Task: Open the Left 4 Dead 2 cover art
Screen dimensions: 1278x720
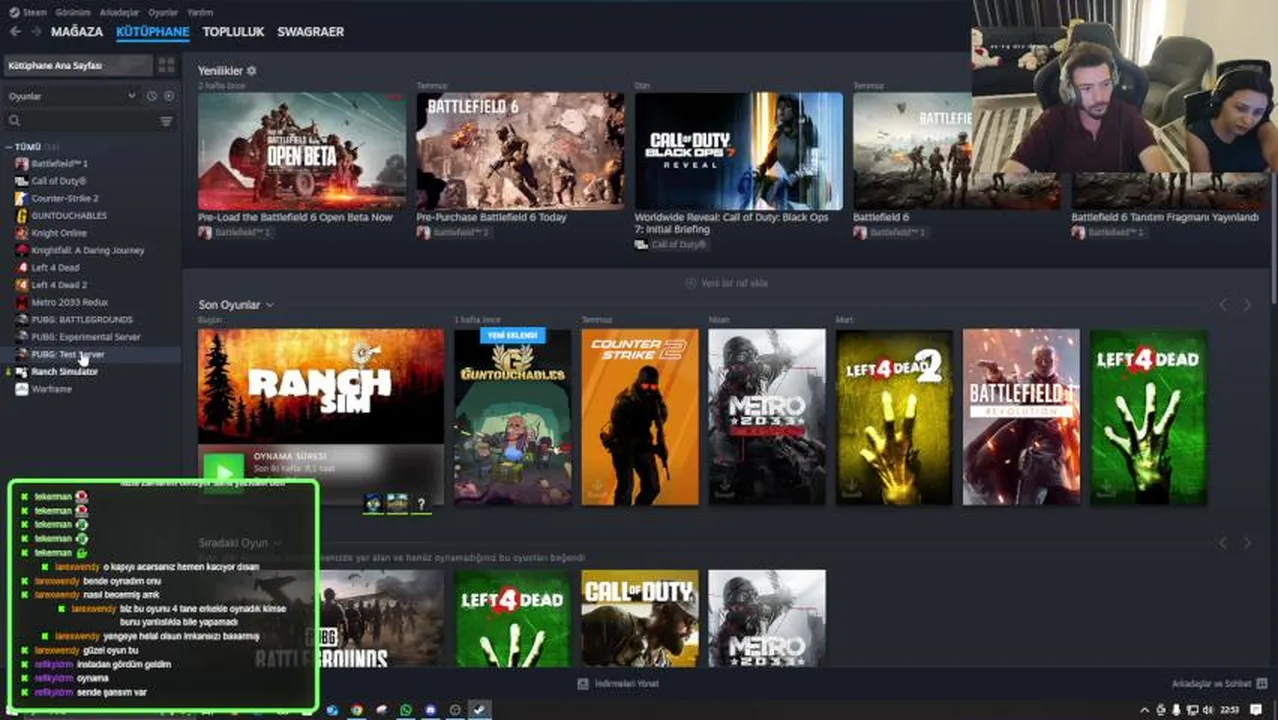Action: pos(894,417)
